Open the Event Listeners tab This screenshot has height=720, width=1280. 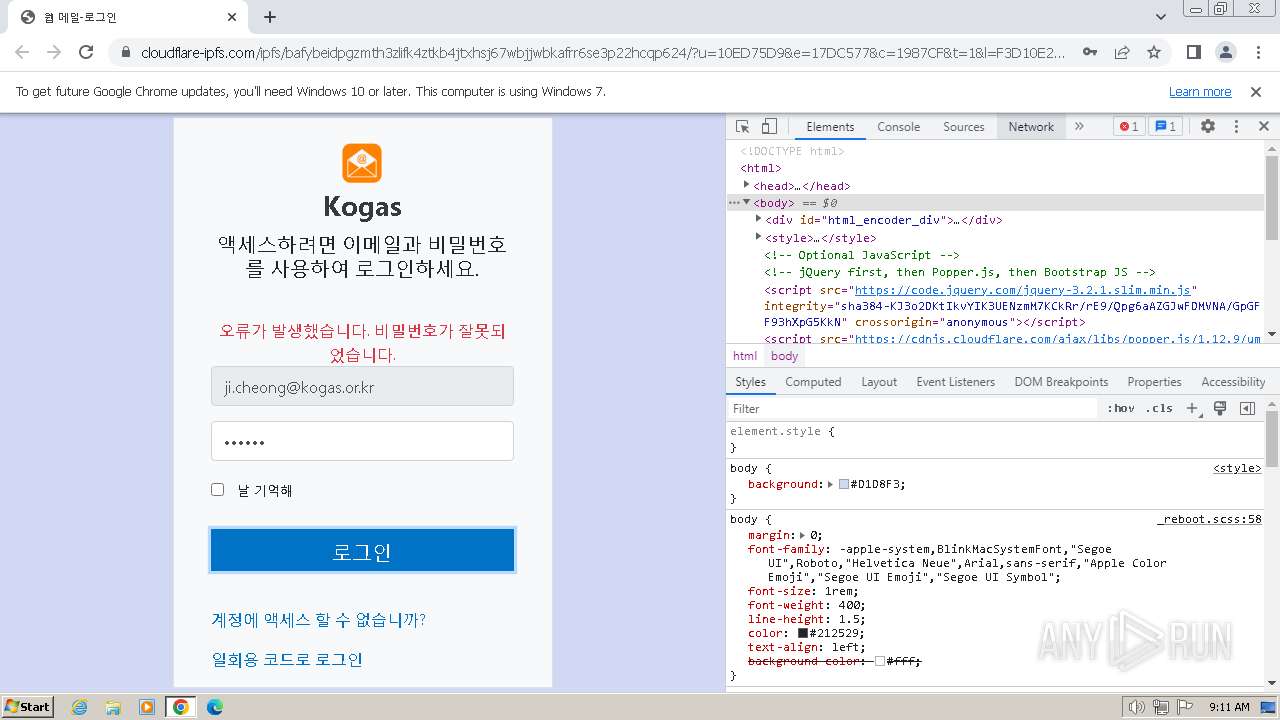tap(955, 382)
